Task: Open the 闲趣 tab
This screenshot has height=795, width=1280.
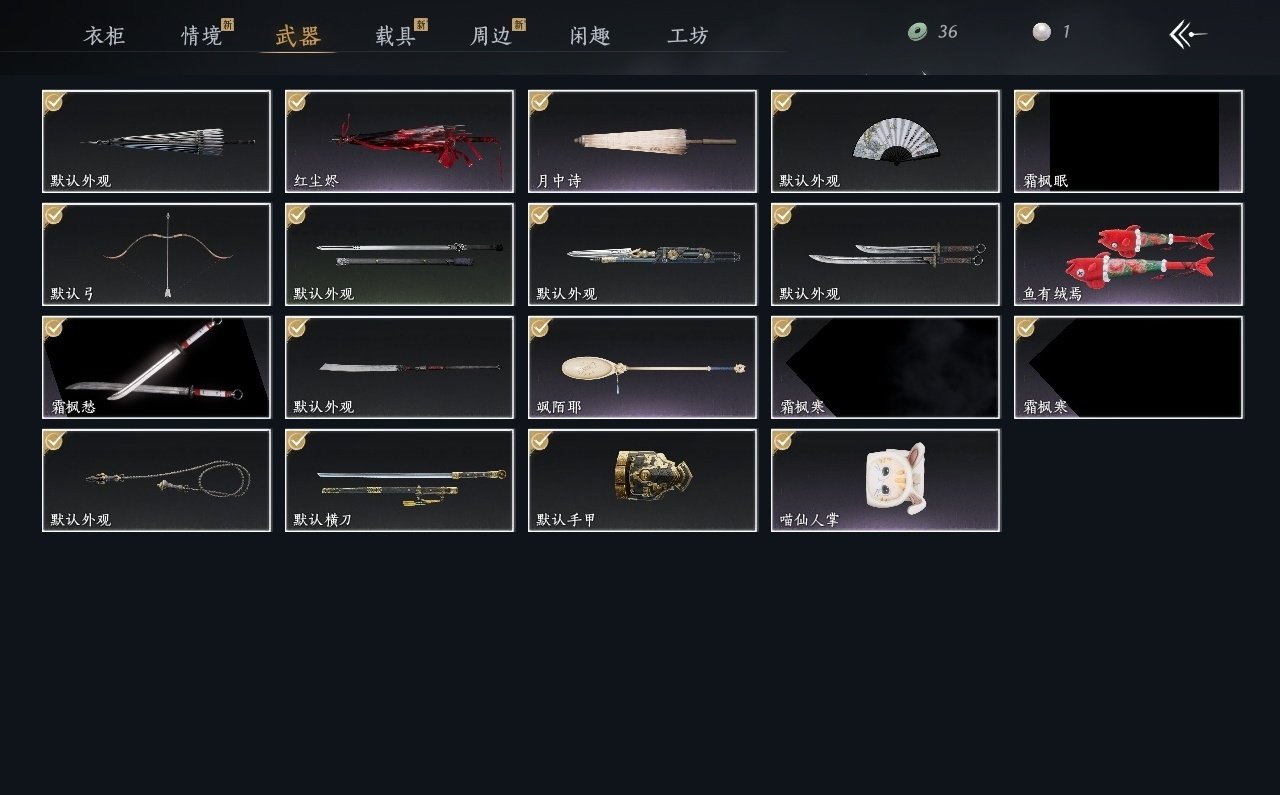Action: coord(590,36)
